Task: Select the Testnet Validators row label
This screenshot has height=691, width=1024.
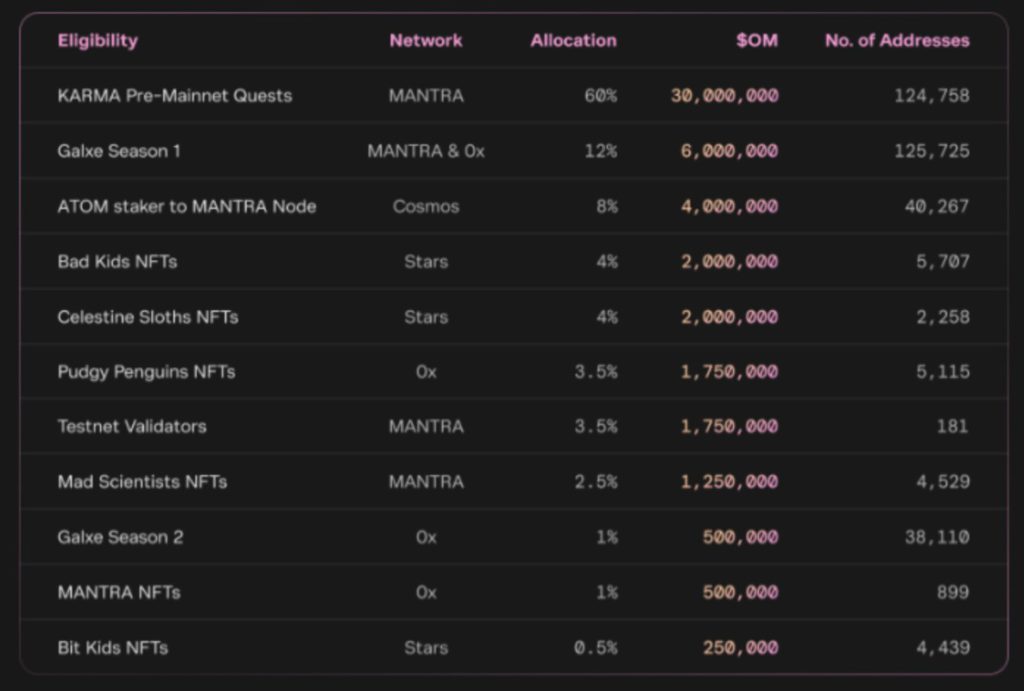Action: [132, 426]
